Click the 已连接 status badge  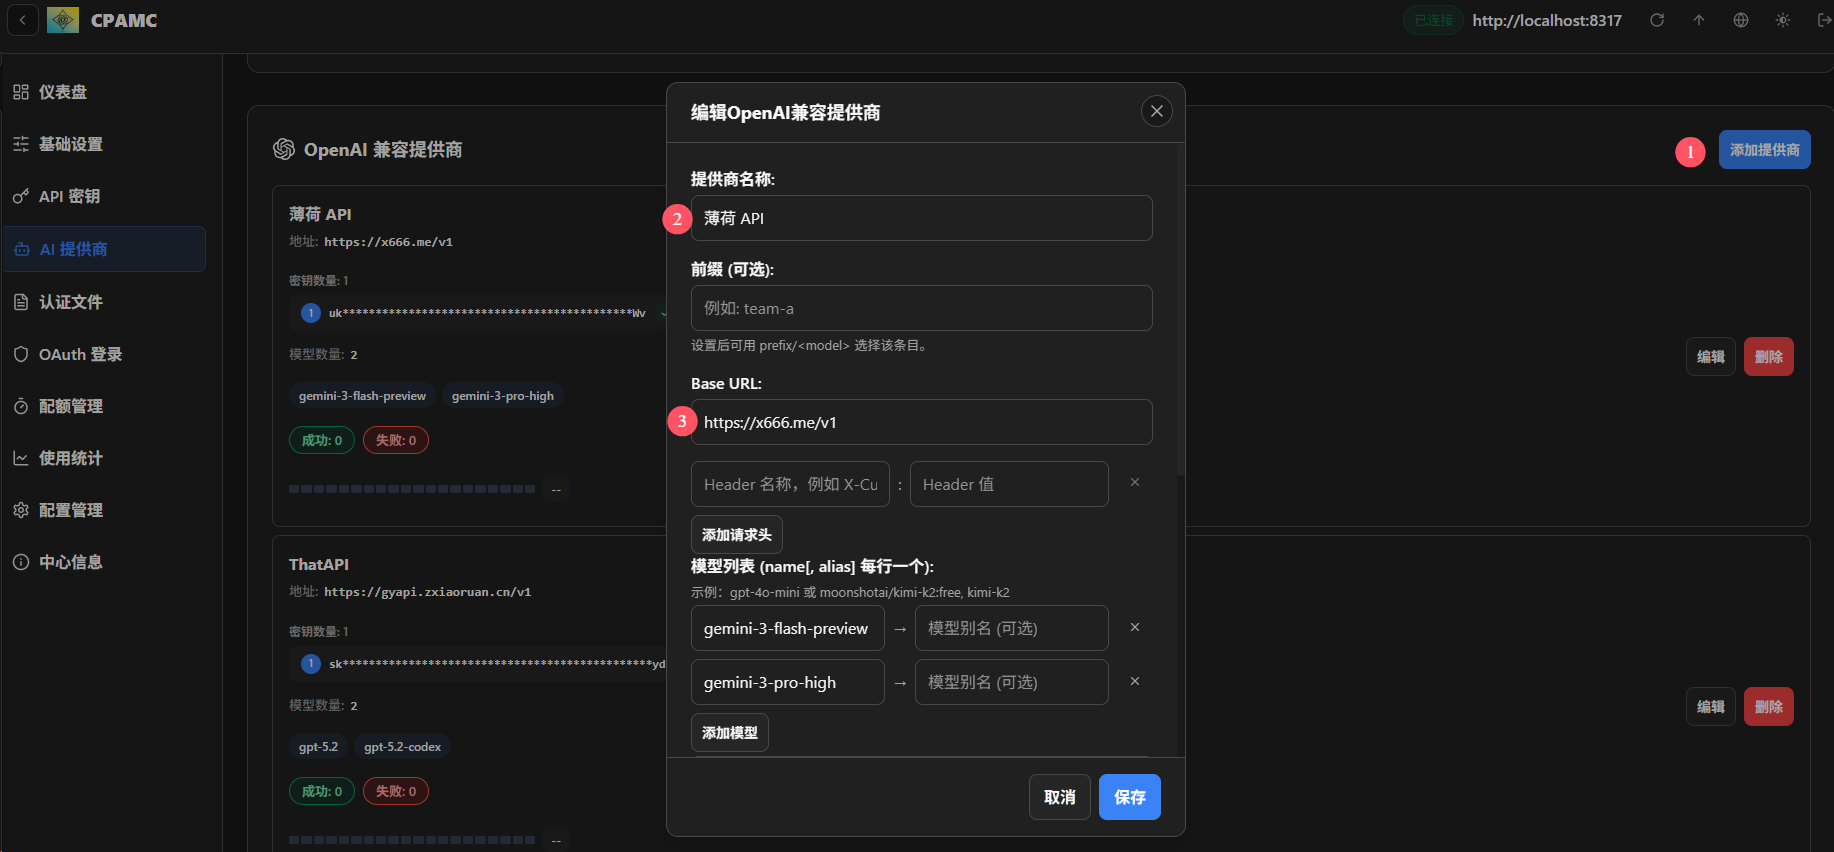1433,20
